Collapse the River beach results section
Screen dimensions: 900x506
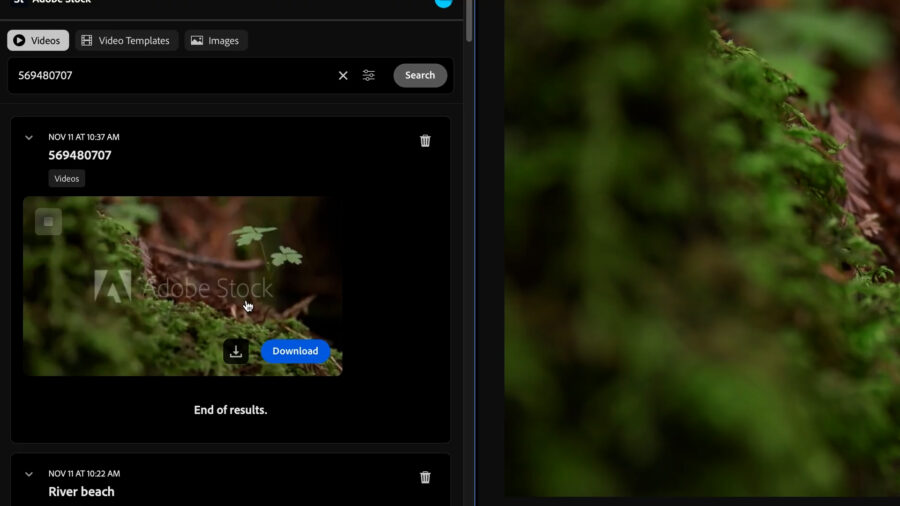click(29, 474)
